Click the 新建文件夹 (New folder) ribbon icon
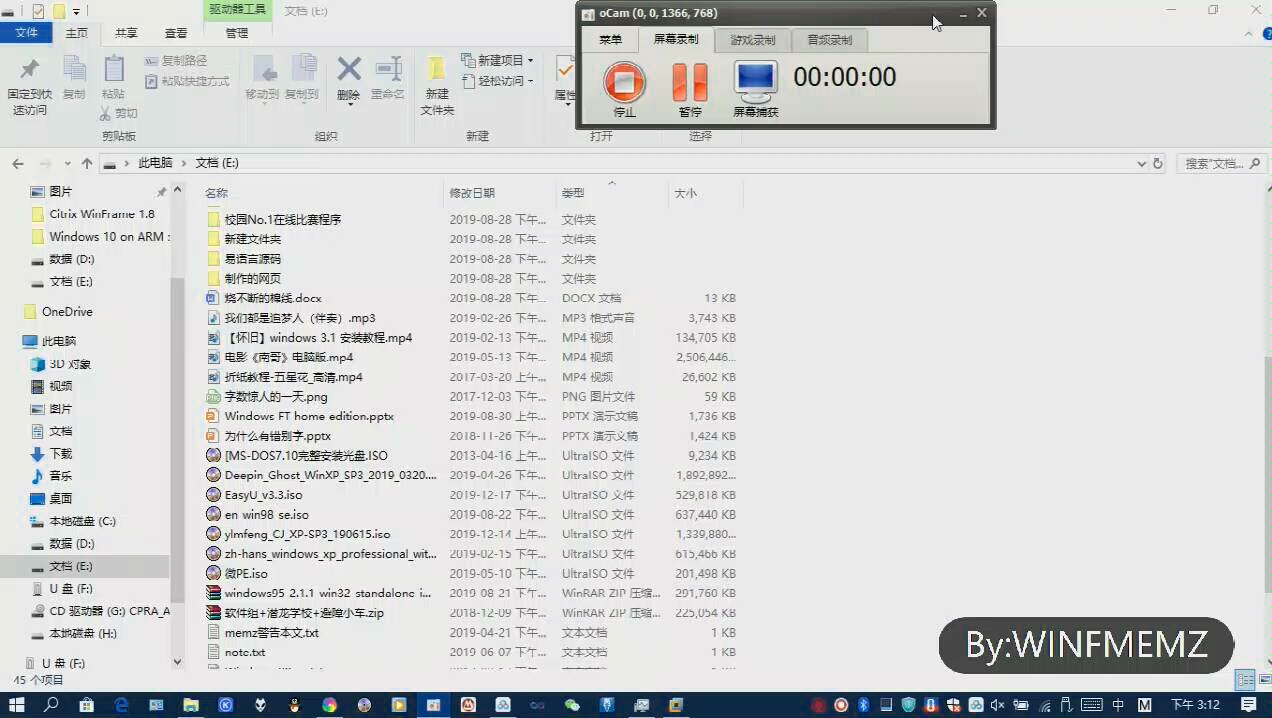Viewport: 1272px width, 718px height. tap(435, 86)
